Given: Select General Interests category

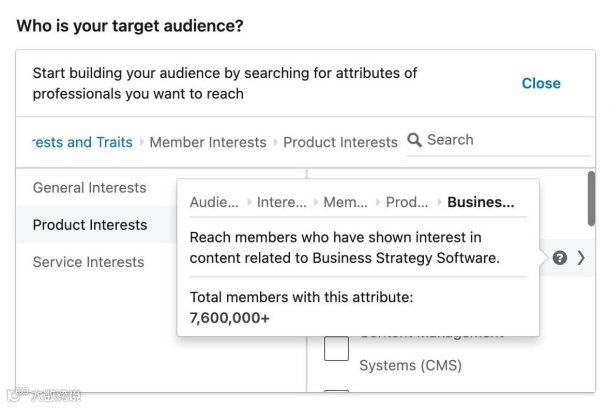Looking at the screenshot, I should point(89,188).
